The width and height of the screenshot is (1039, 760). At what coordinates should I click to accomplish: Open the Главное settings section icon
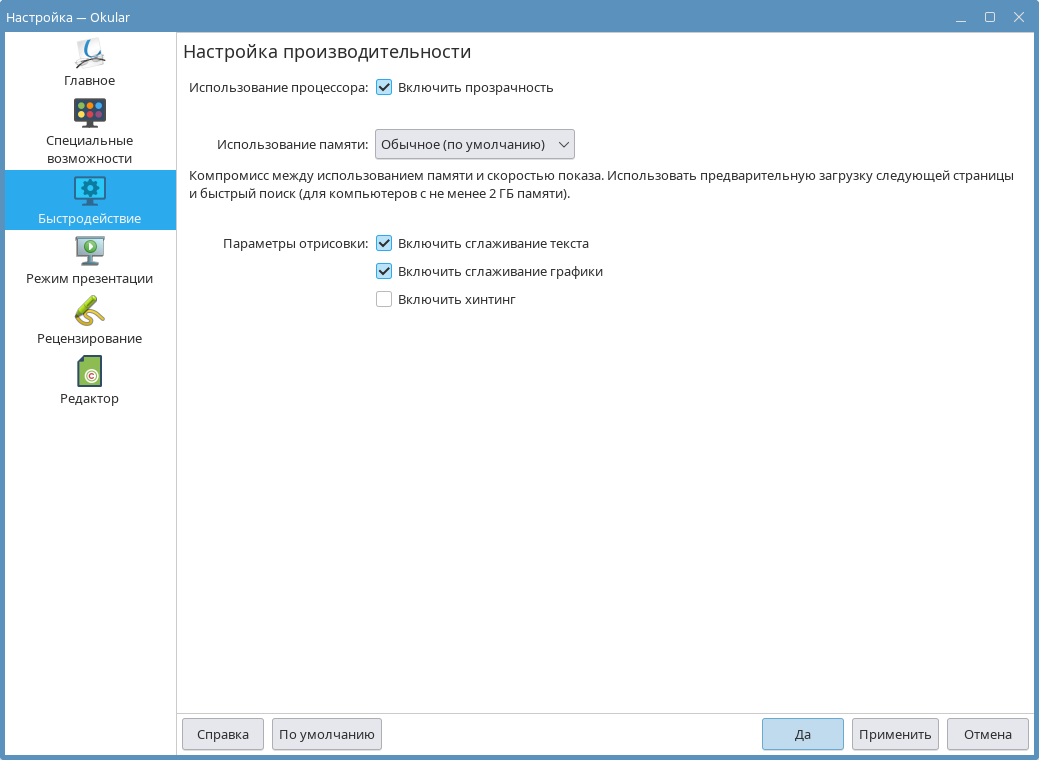(90, 53)
